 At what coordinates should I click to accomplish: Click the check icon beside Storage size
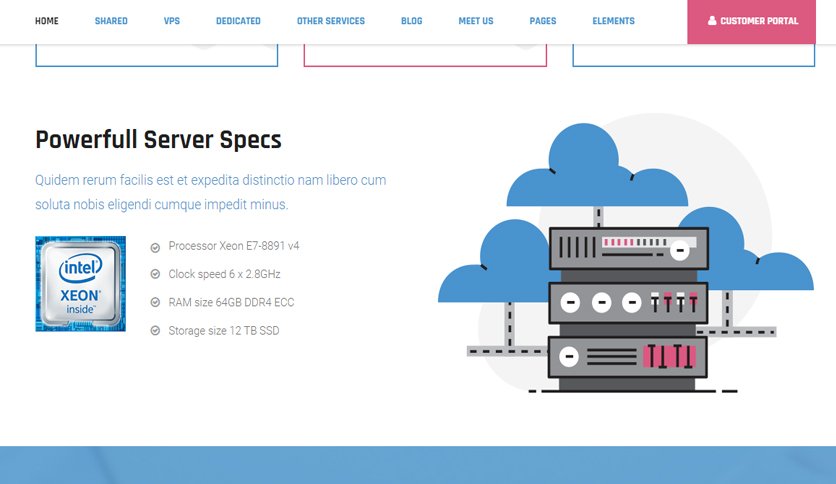tap(155, 330)
